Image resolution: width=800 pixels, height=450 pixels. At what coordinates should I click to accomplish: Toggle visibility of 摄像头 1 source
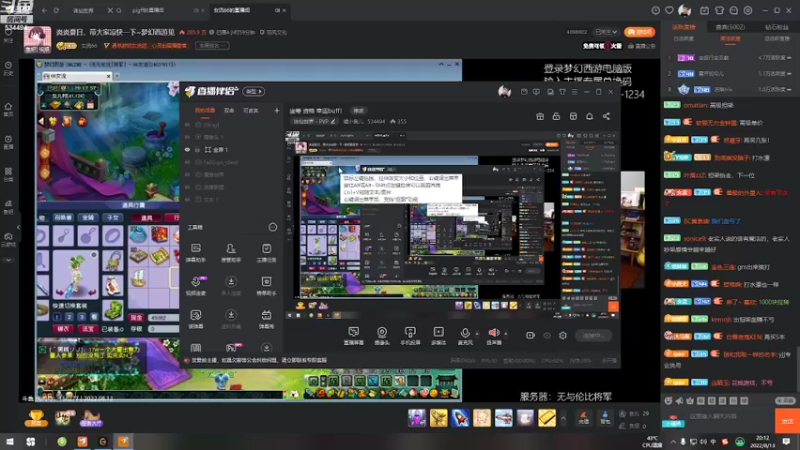[187, 137]
